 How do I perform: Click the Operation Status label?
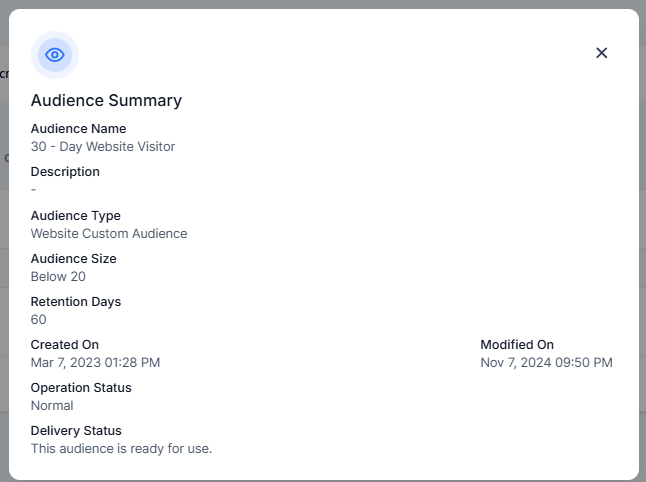81,388
